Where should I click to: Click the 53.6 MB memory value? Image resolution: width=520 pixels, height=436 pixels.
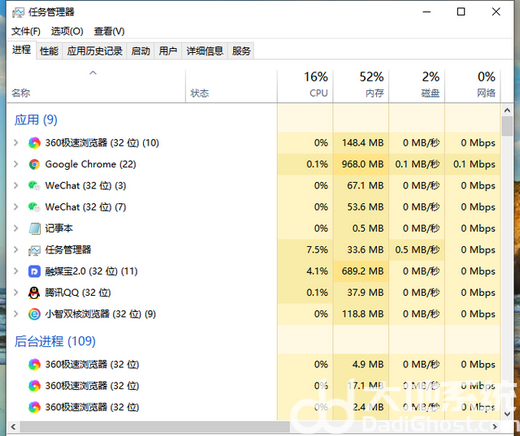[x=365, y=207]
